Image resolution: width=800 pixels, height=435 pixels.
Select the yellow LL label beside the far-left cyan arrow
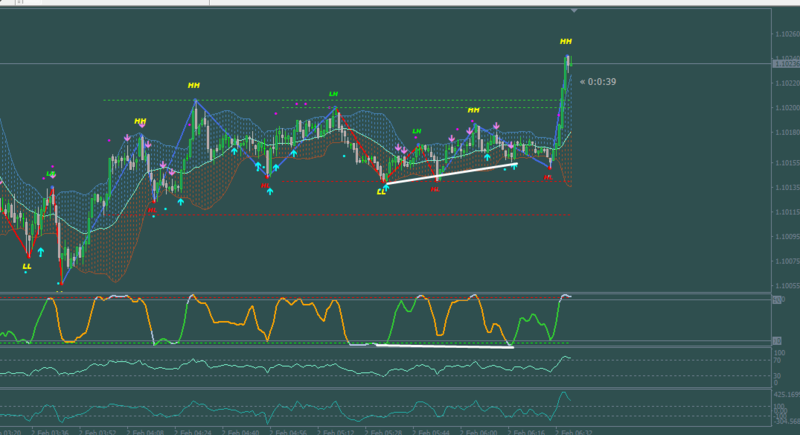point(27,266)
